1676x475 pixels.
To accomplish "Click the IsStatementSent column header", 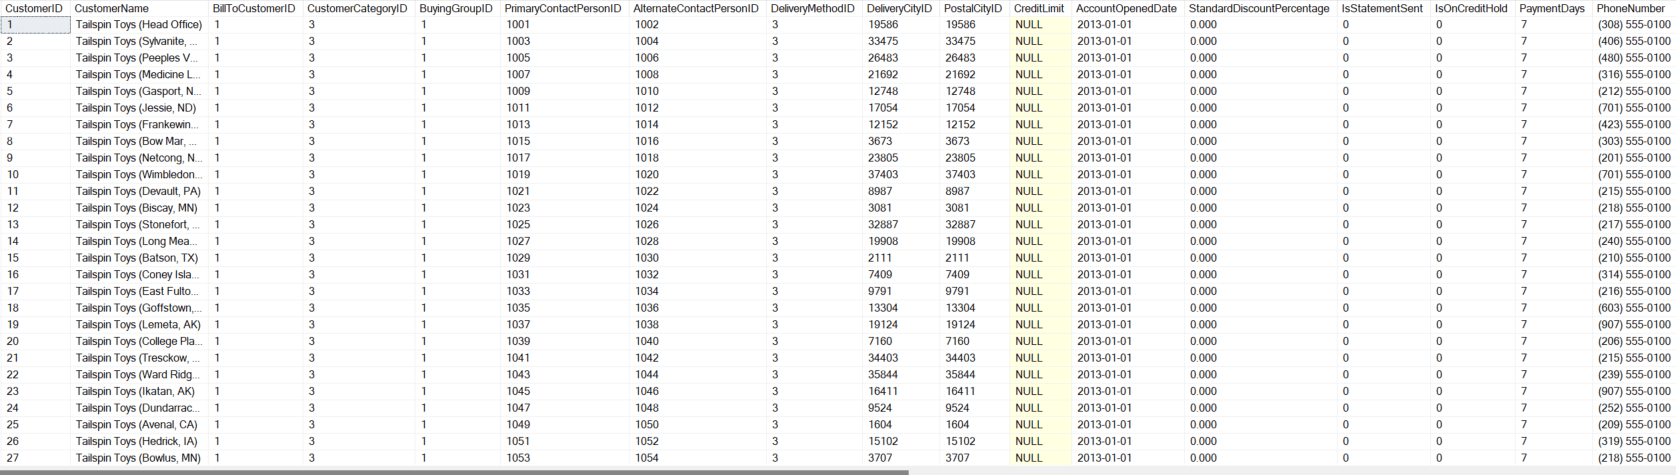I will [x=1384, y=8].
